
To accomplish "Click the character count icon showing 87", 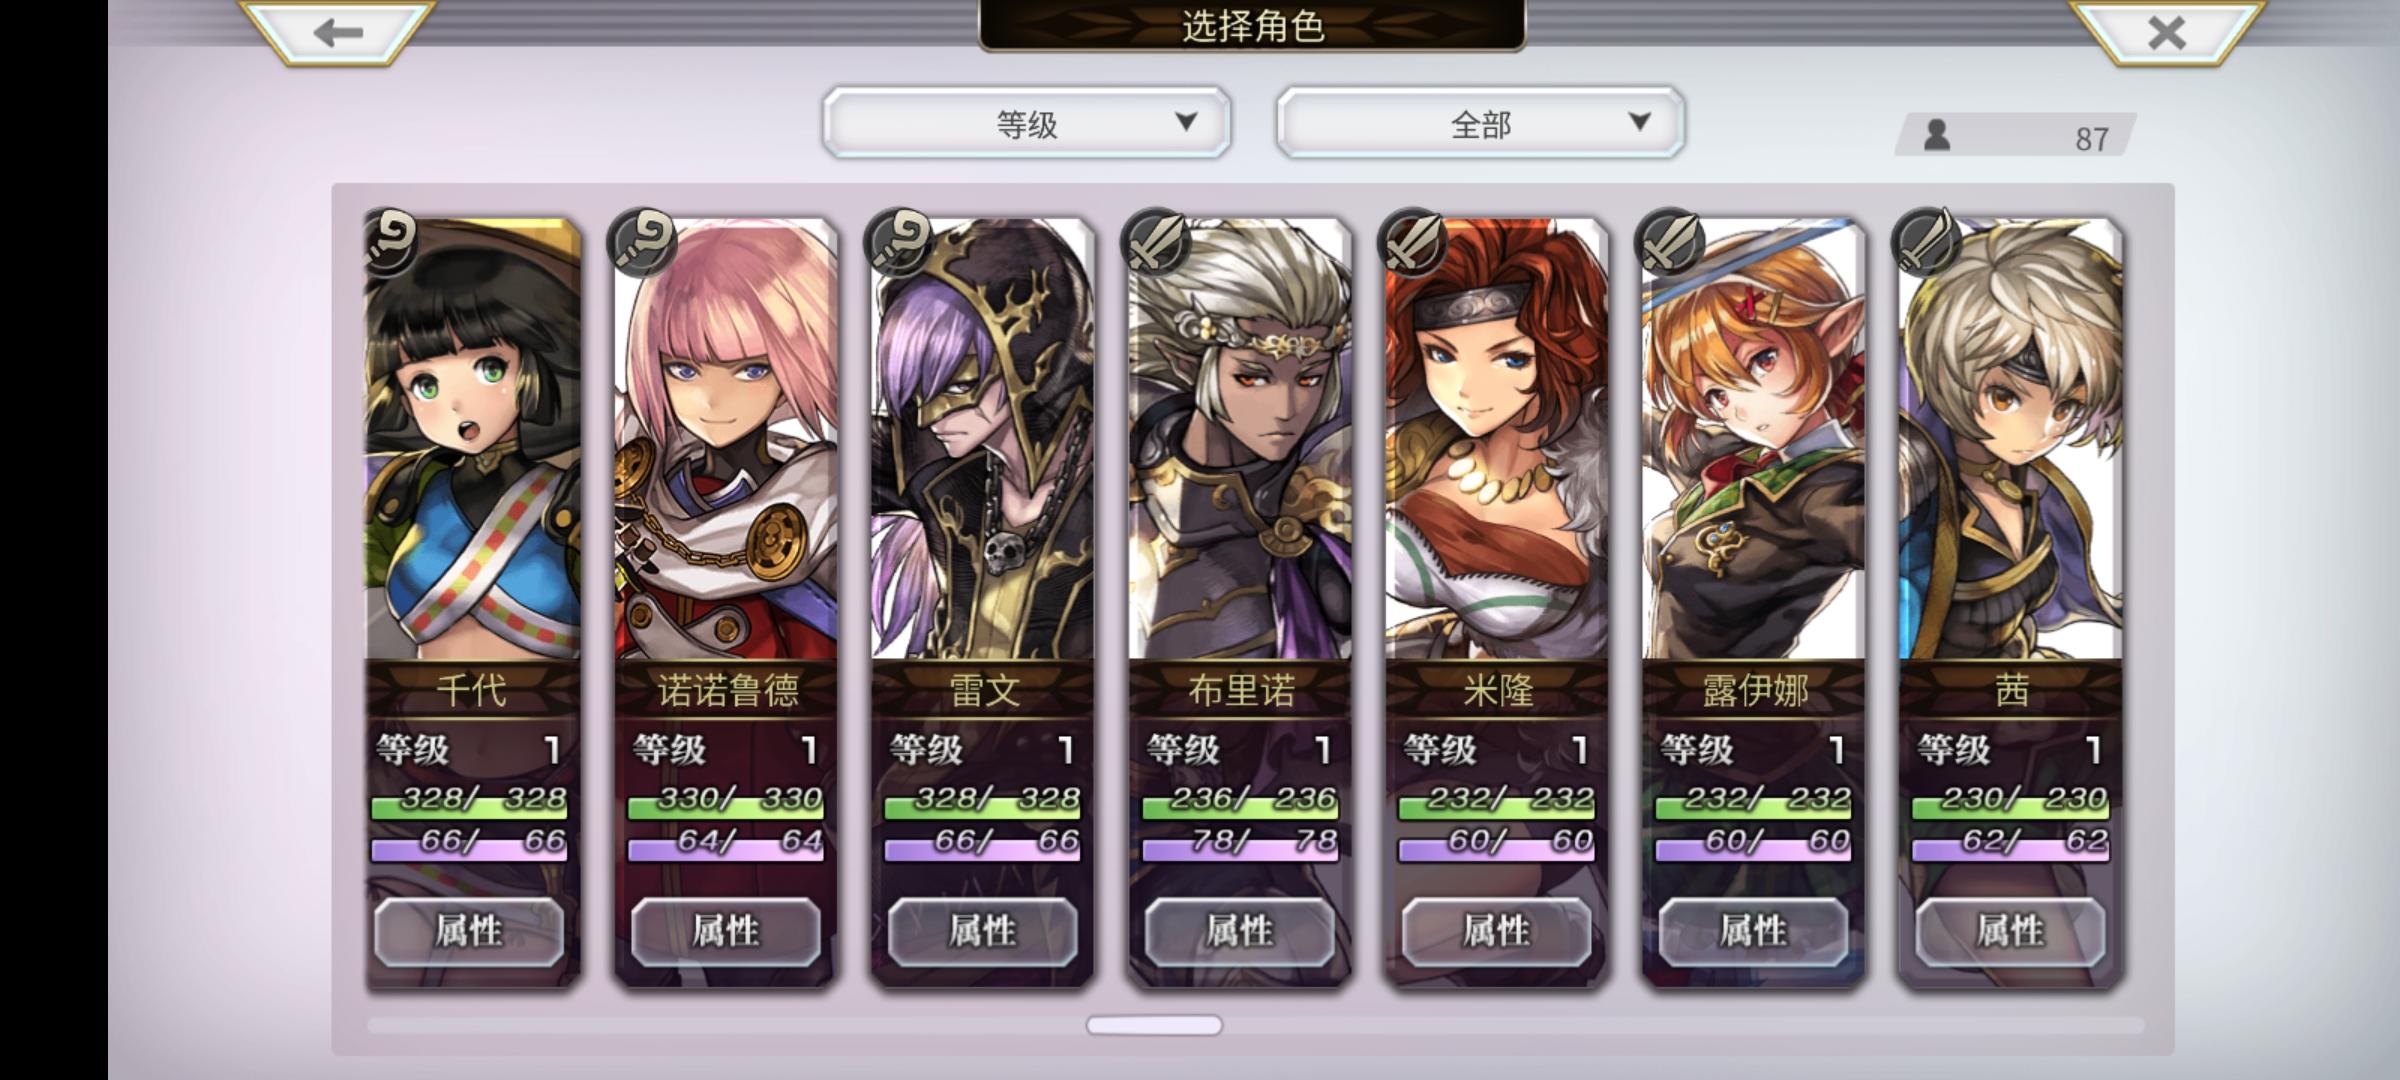I will 1937,136.
